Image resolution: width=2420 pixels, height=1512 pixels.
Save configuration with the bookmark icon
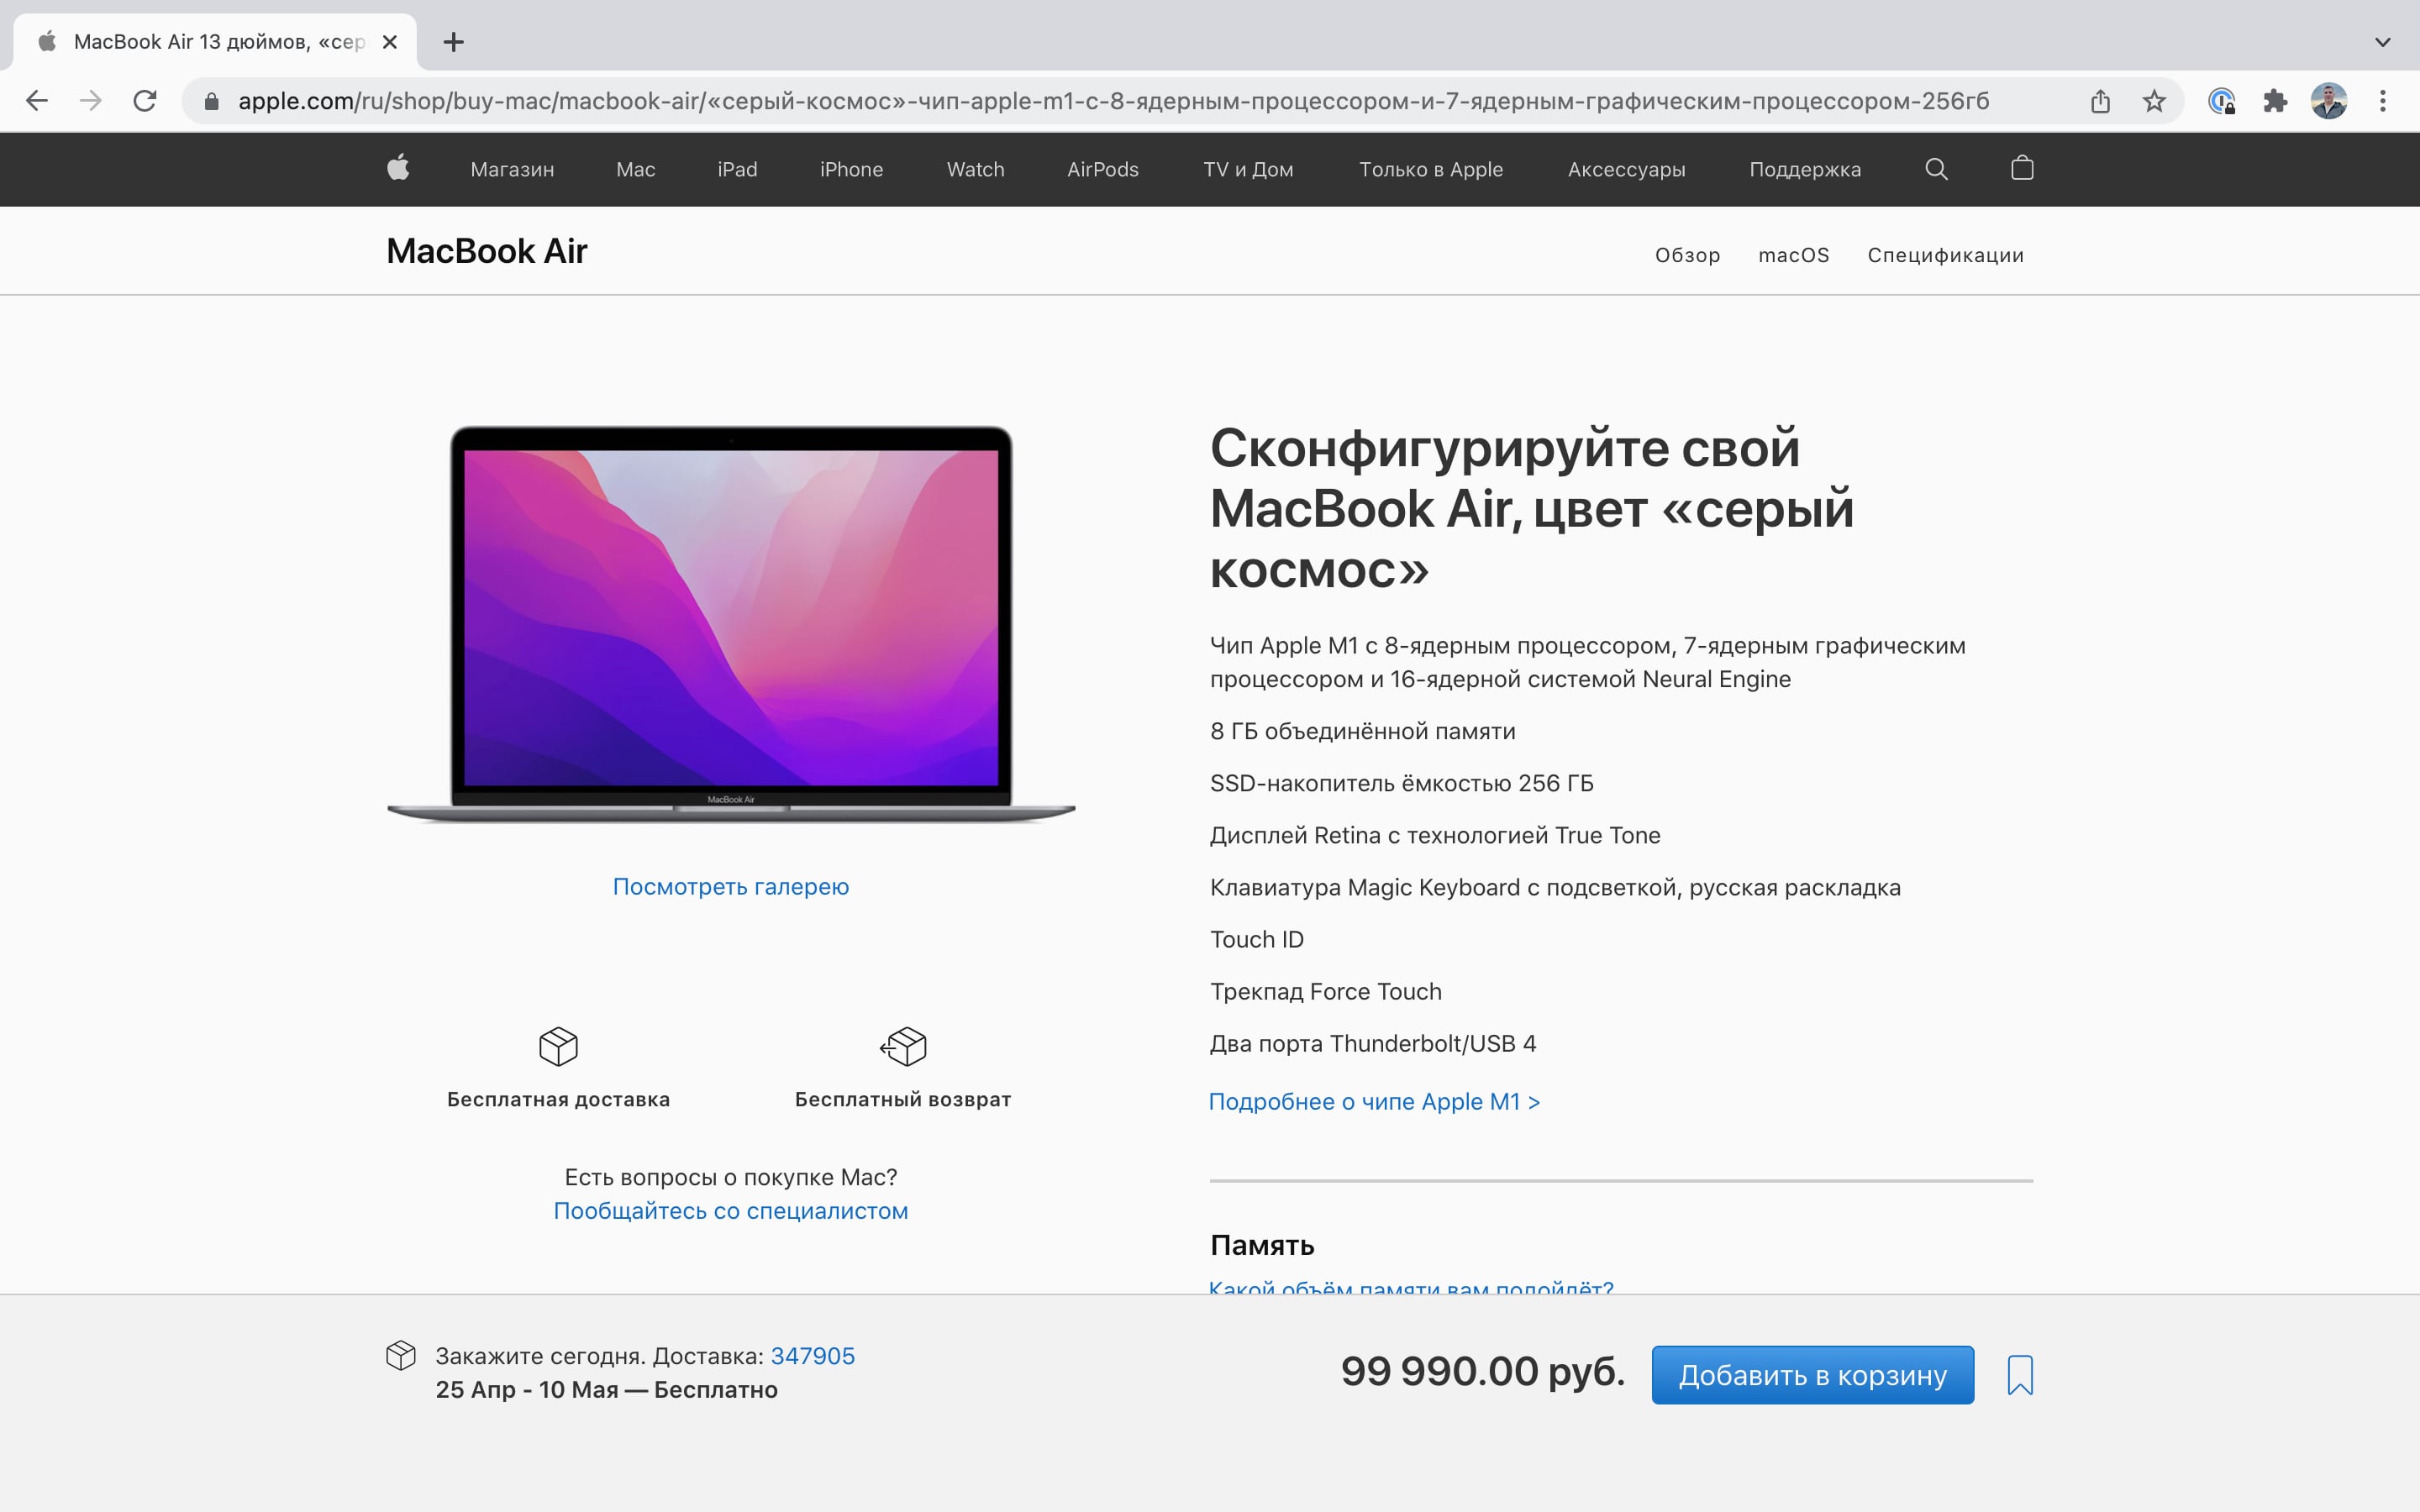point(2019,1375)
